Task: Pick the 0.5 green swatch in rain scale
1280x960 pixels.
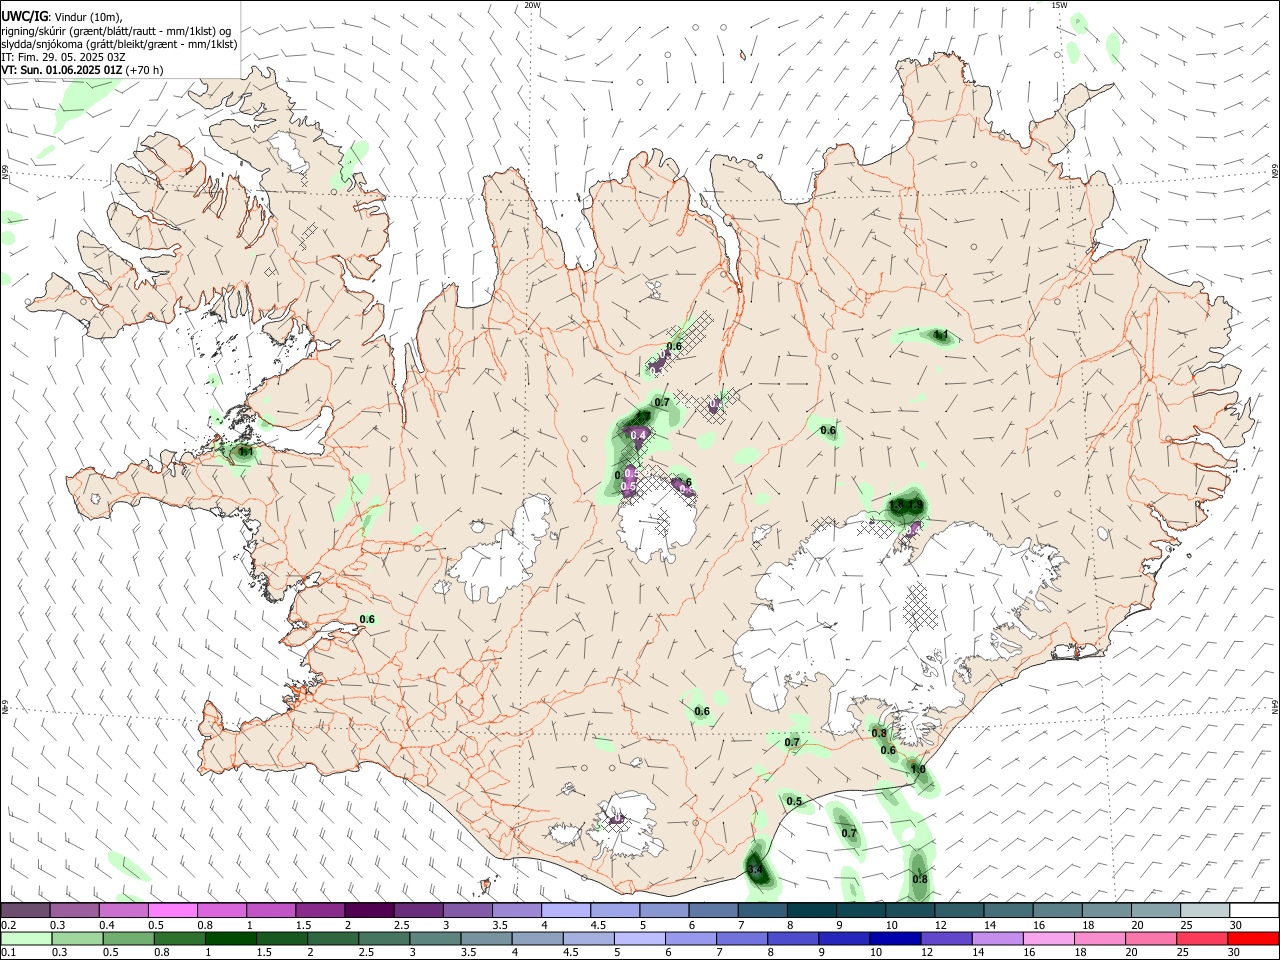Action: point(128,939)
